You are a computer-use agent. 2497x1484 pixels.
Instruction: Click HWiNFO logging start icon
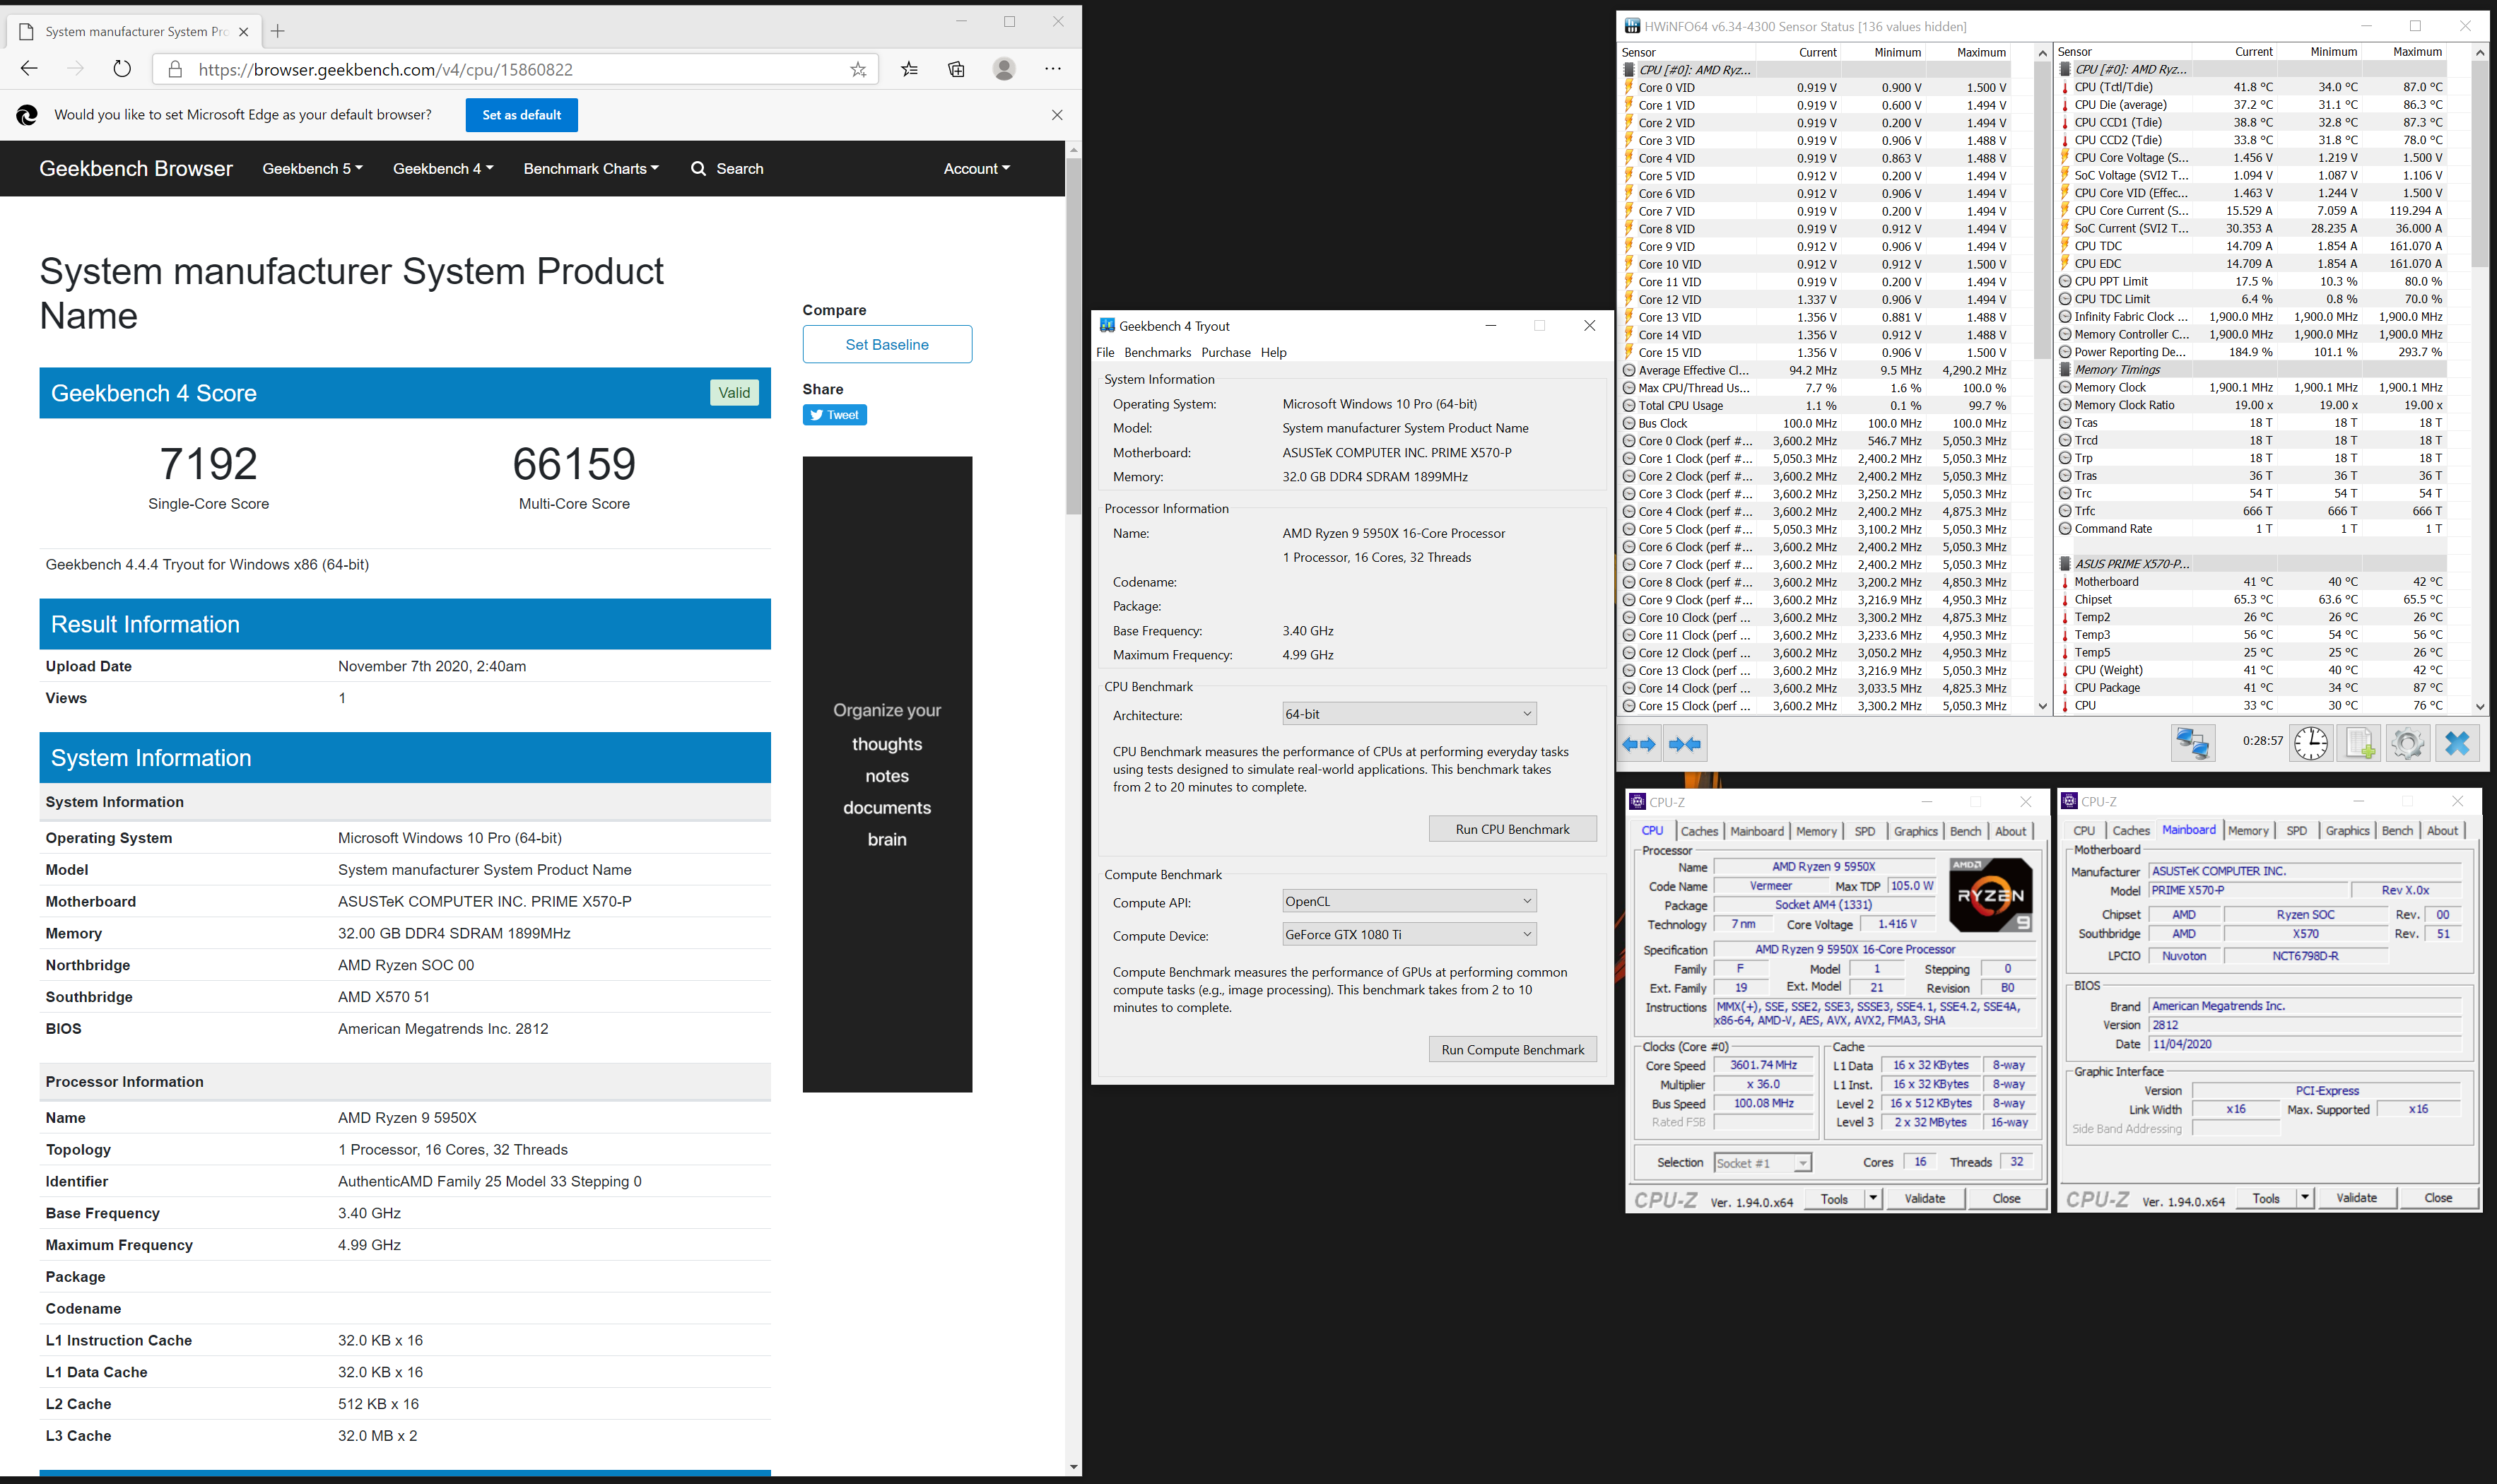(2360, 743)
